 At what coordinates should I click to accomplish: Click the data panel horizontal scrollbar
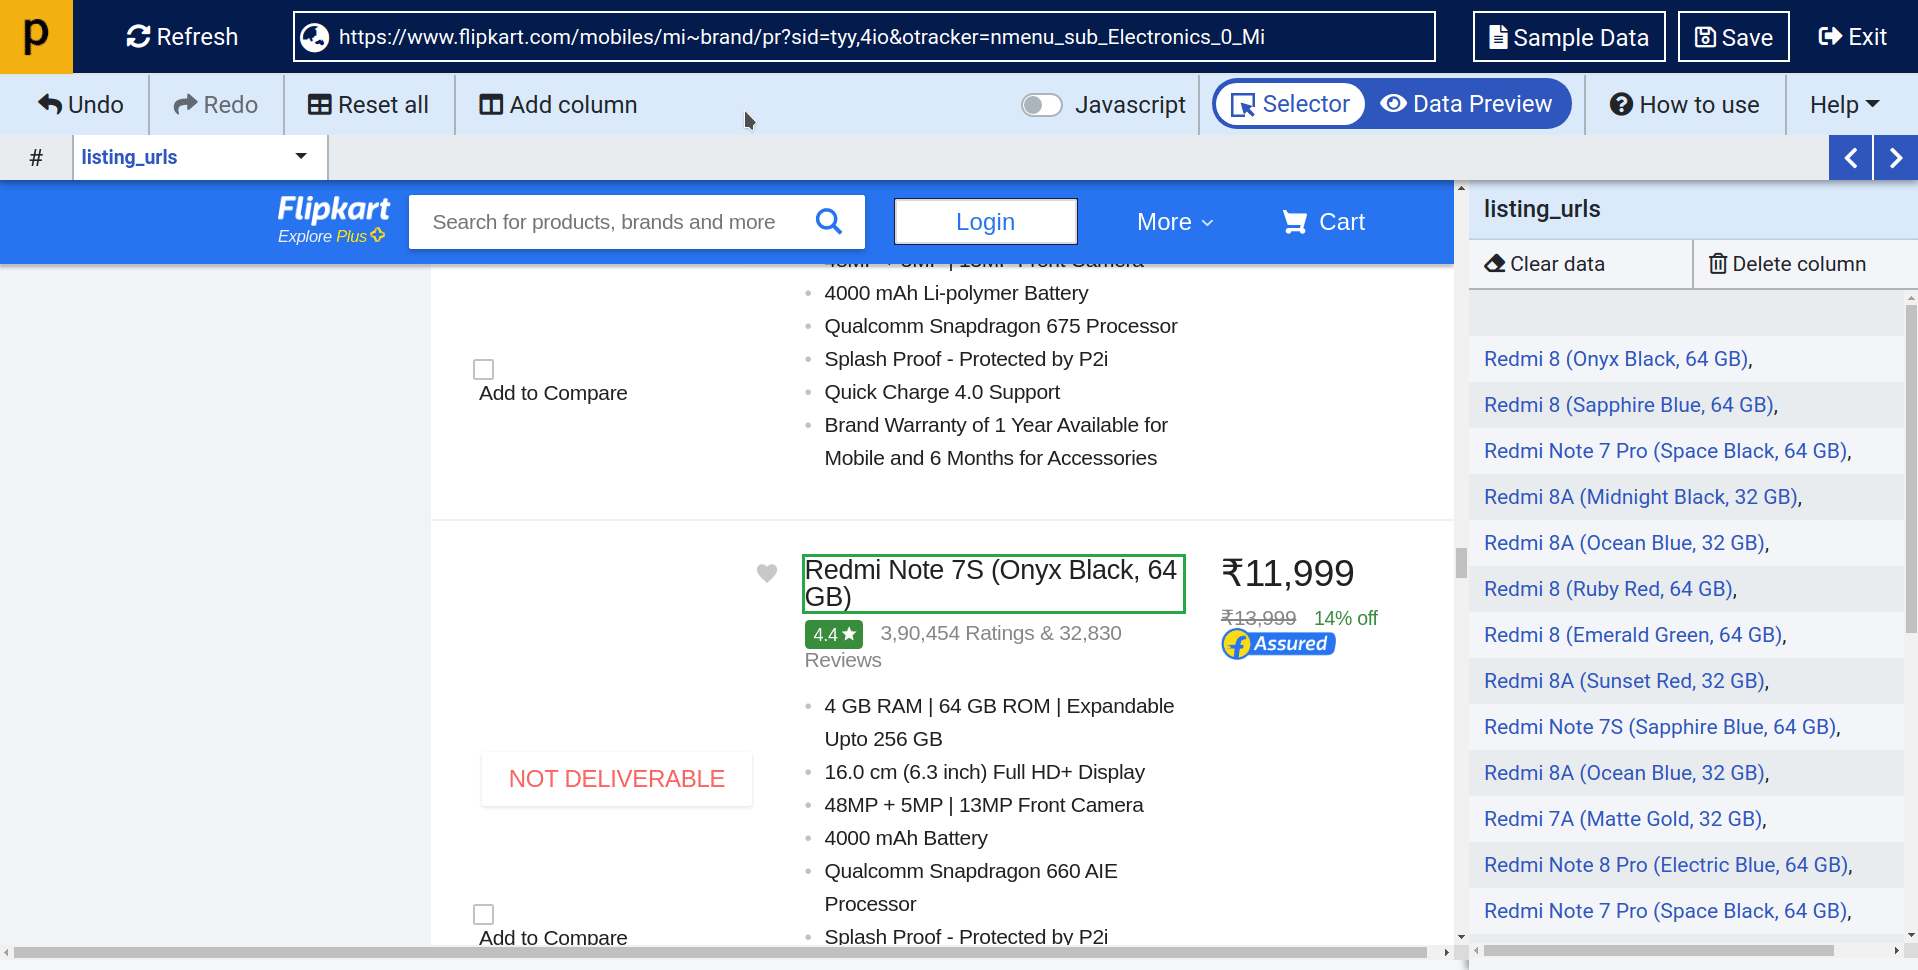tap(1658, 950)
